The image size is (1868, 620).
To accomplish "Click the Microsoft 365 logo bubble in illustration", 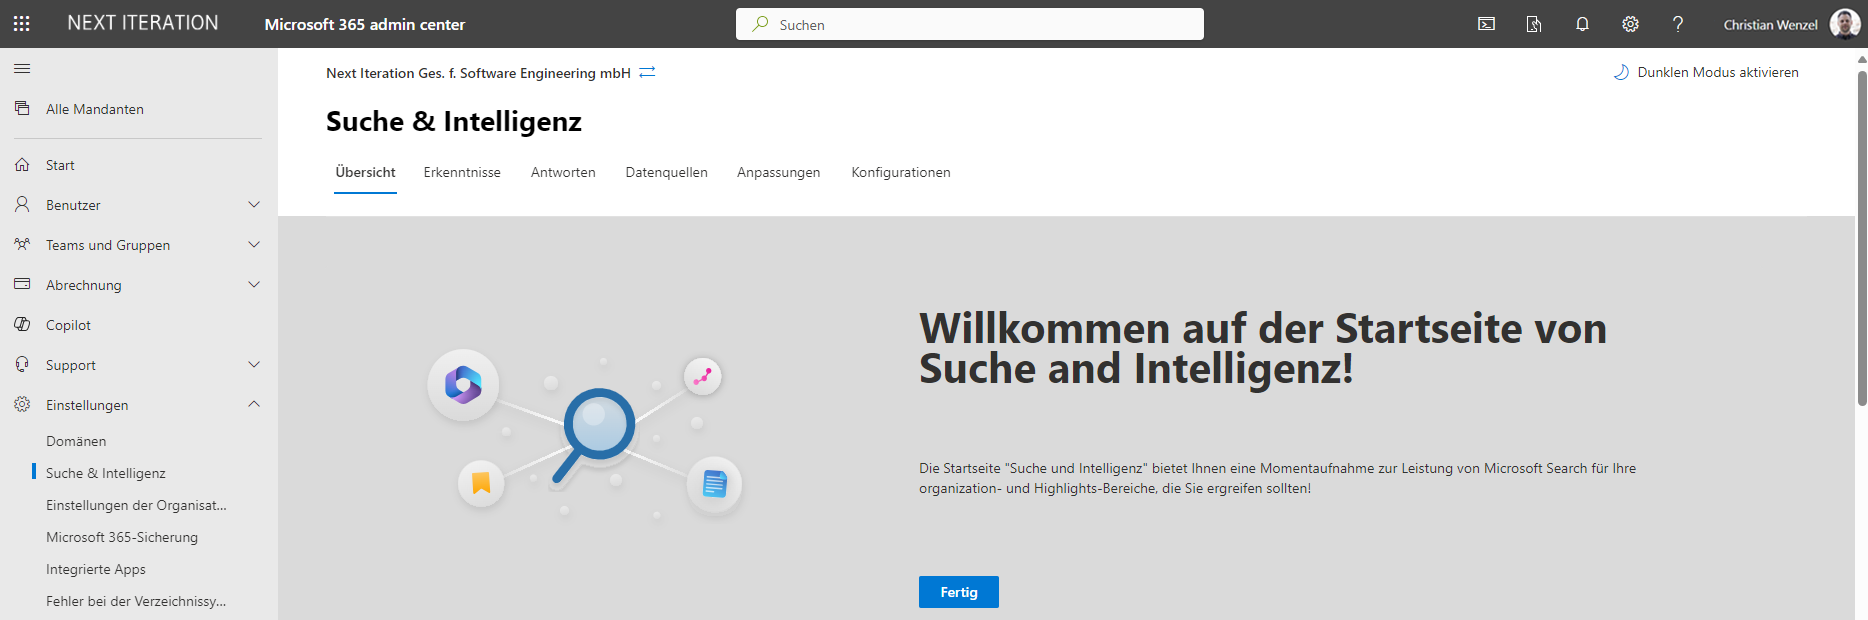I will (463, 385).
